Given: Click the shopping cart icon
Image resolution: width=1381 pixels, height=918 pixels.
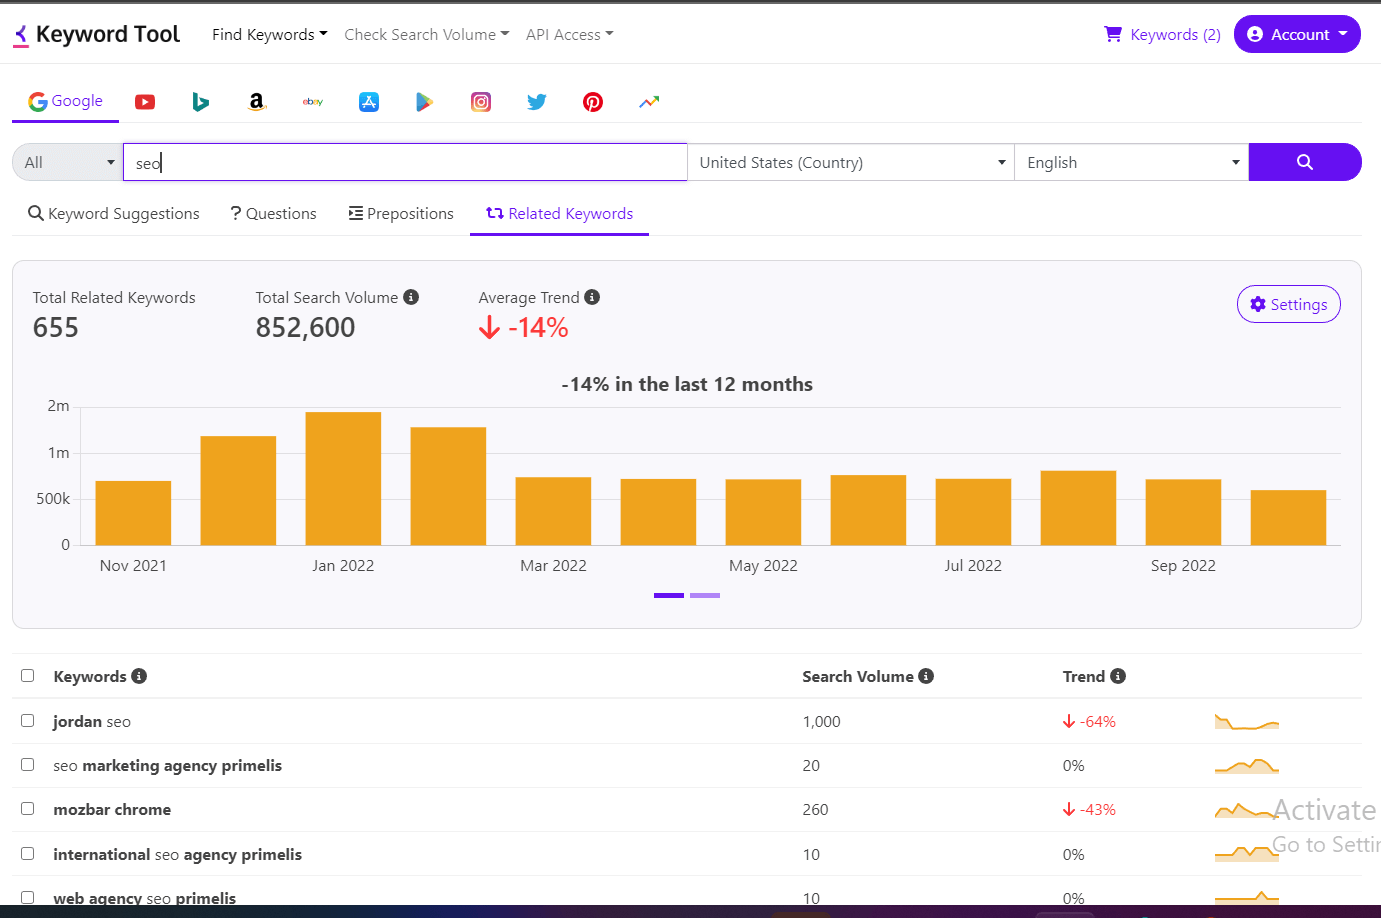Looking at the screenshot, I should [1113, 34].
